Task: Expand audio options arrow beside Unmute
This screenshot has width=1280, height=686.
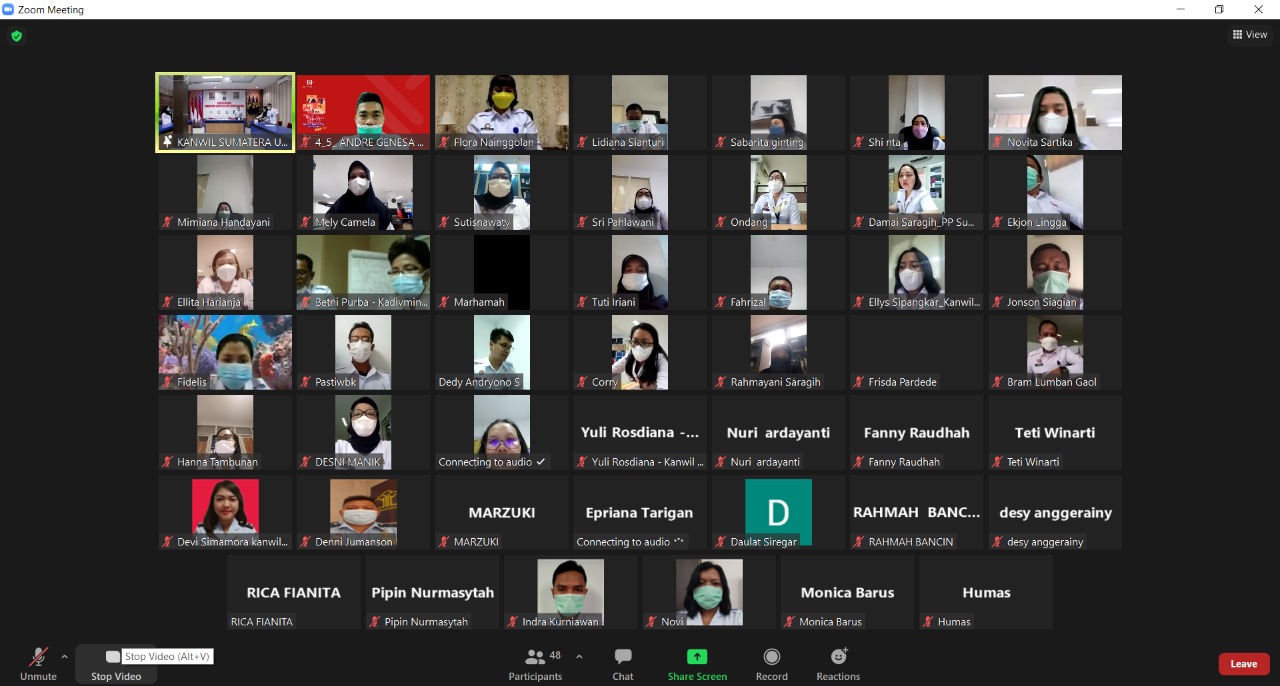Action: coord(64,657)
